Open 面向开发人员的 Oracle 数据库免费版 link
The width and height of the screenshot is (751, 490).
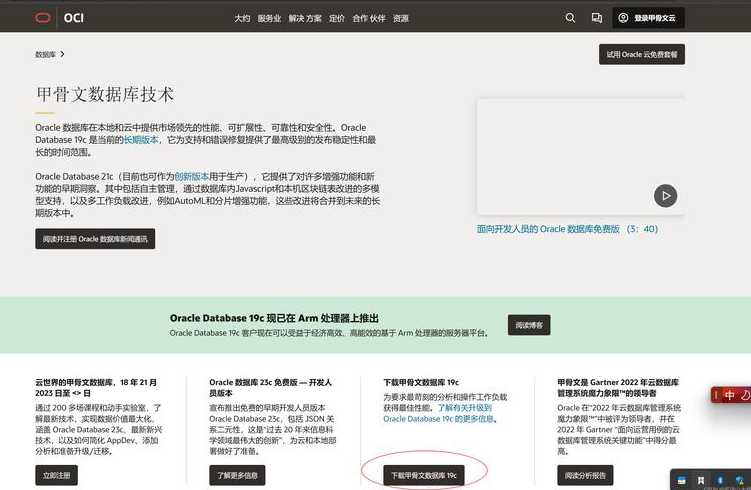[567, 229]
